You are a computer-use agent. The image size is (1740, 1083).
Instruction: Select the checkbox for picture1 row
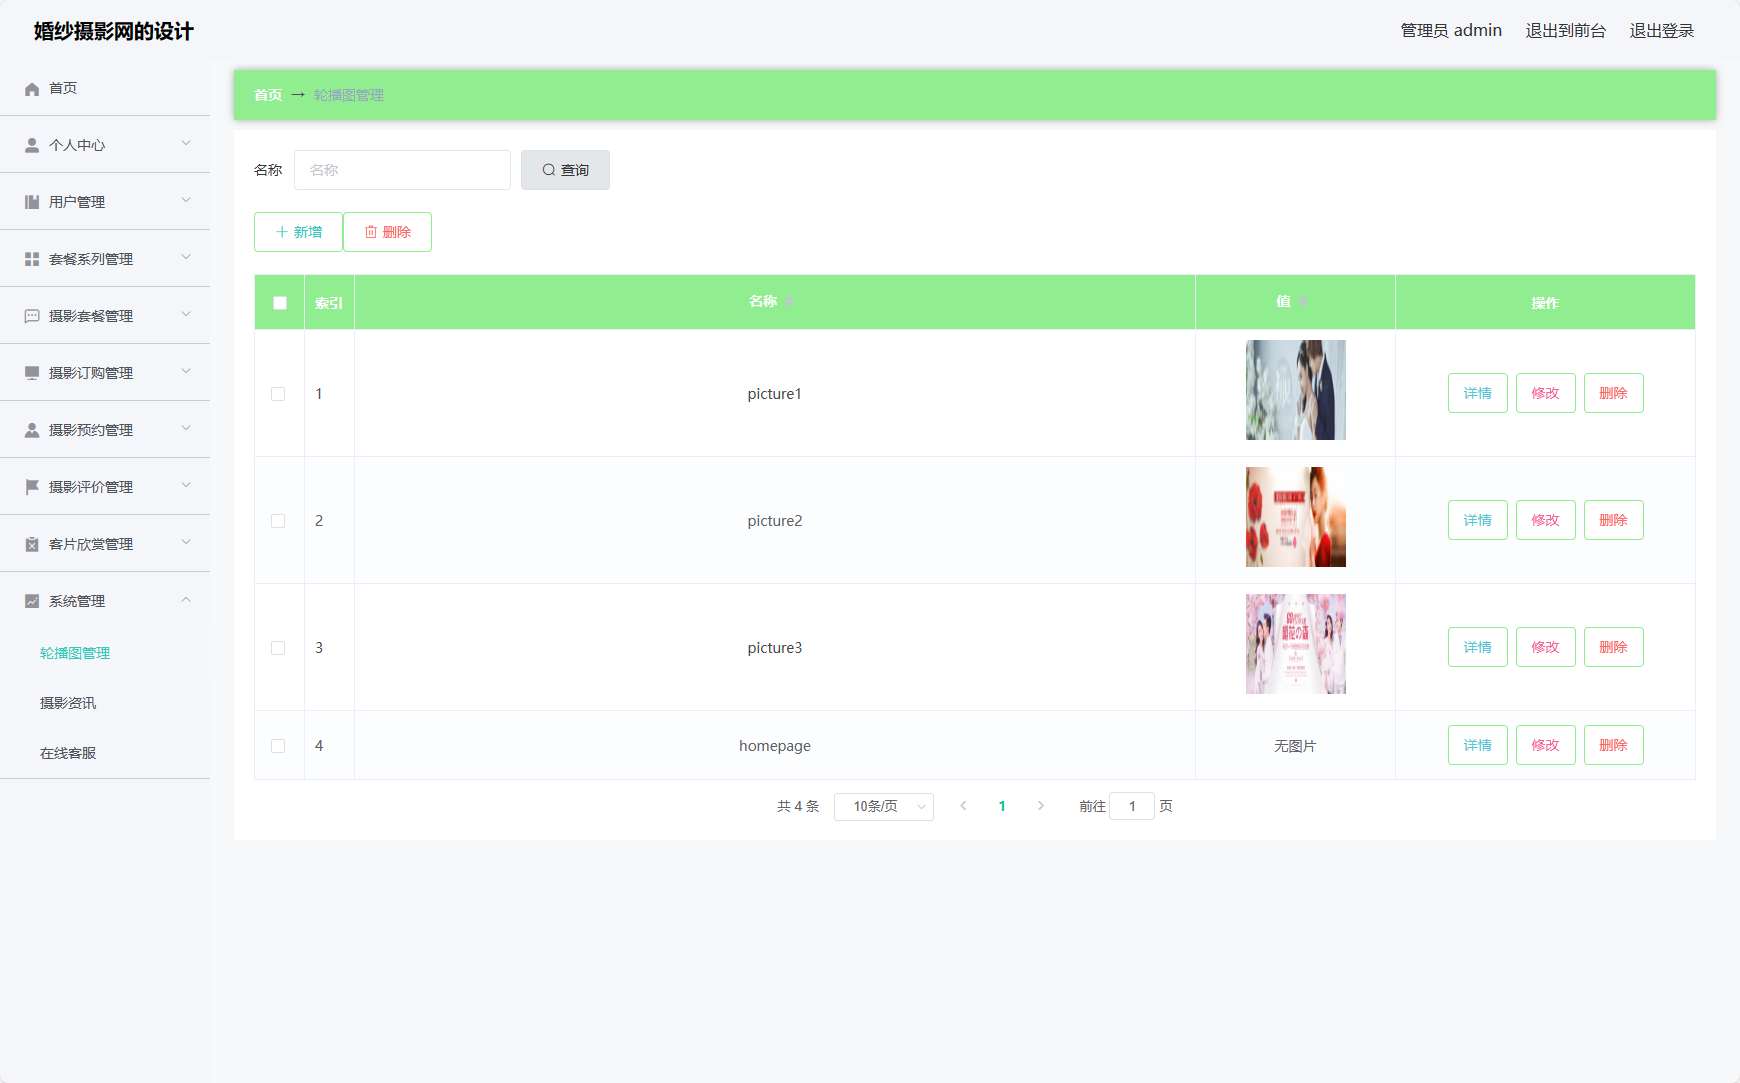click(278, 394)
